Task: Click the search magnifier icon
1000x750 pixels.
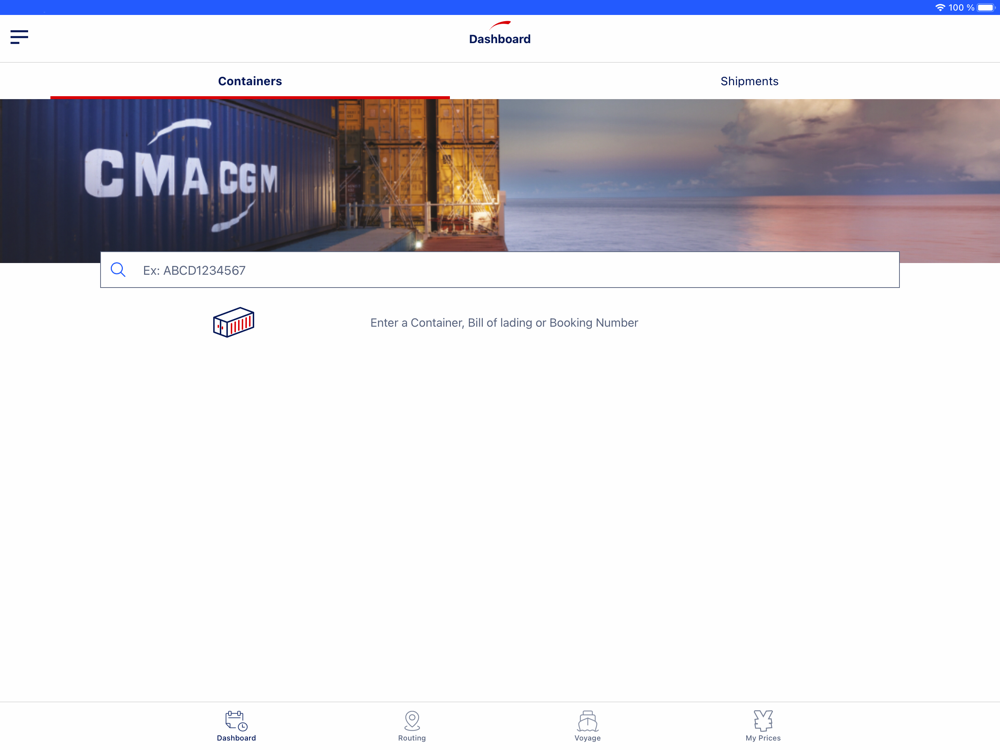Action: coord(118,270)
